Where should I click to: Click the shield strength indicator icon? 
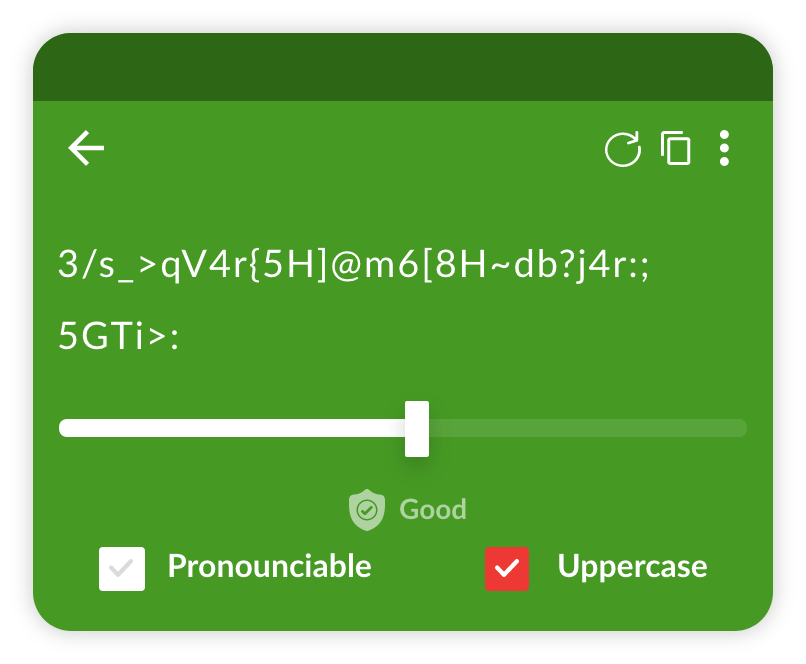(367, 510)
